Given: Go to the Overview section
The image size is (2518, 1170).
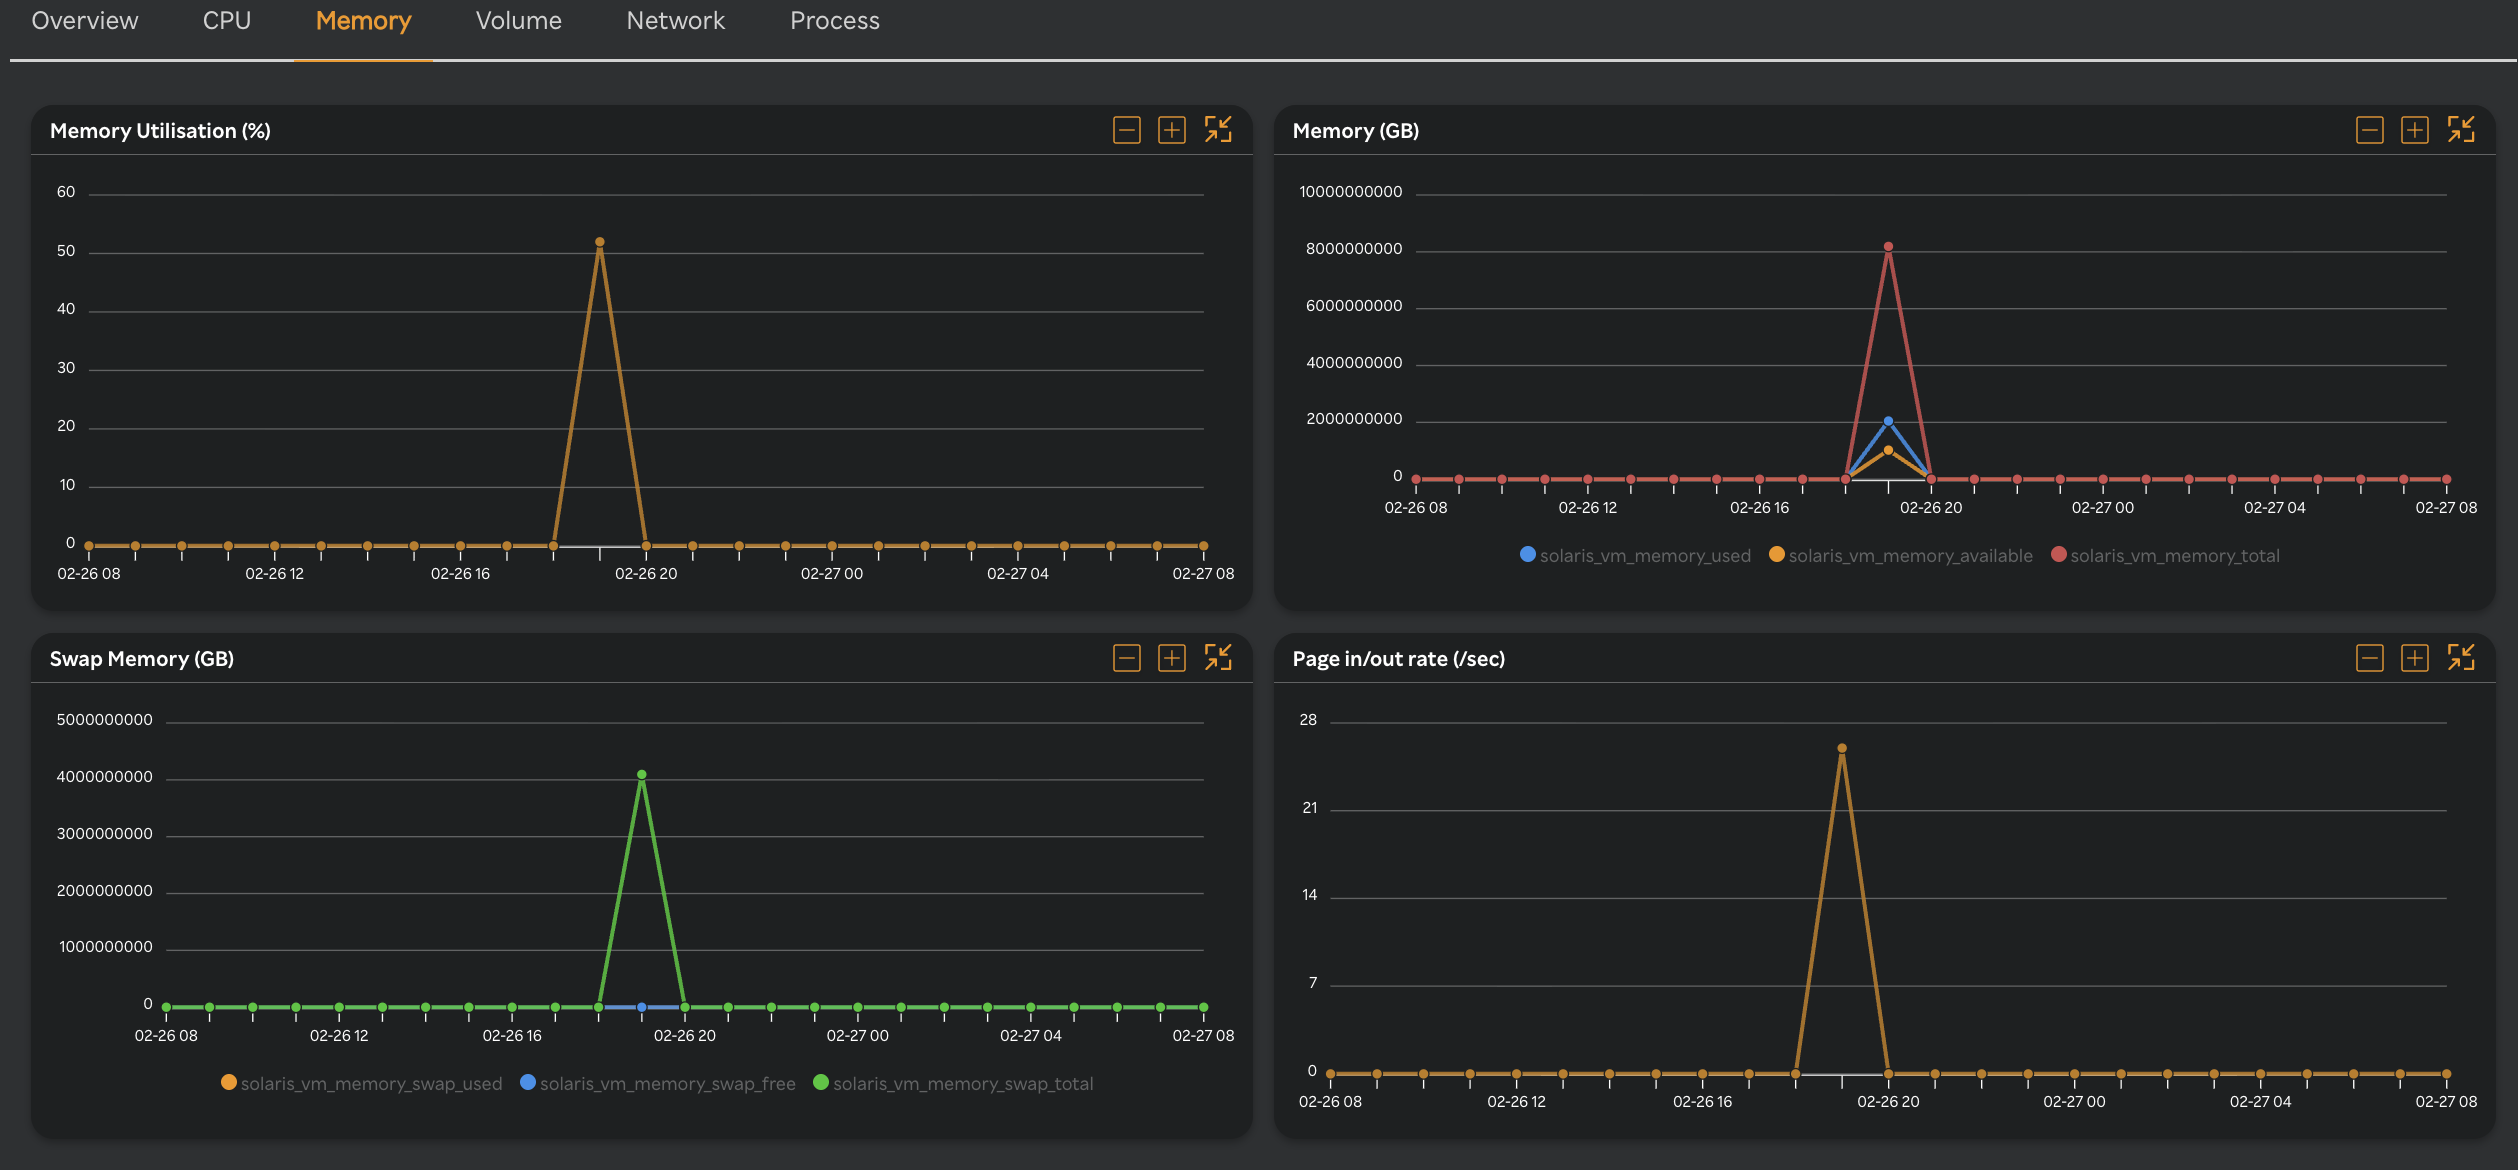Looking at the screenshot, I should click(x=82, y=20).
